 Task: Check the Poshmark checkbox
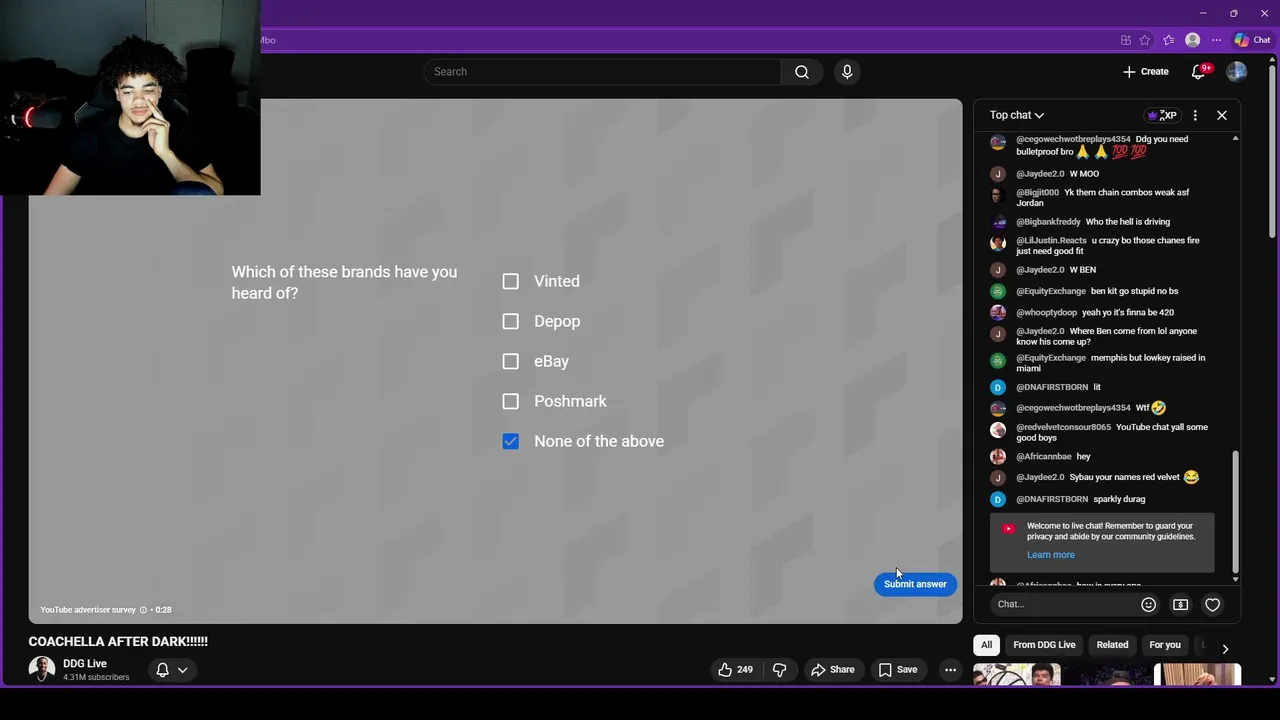(511, 401)
